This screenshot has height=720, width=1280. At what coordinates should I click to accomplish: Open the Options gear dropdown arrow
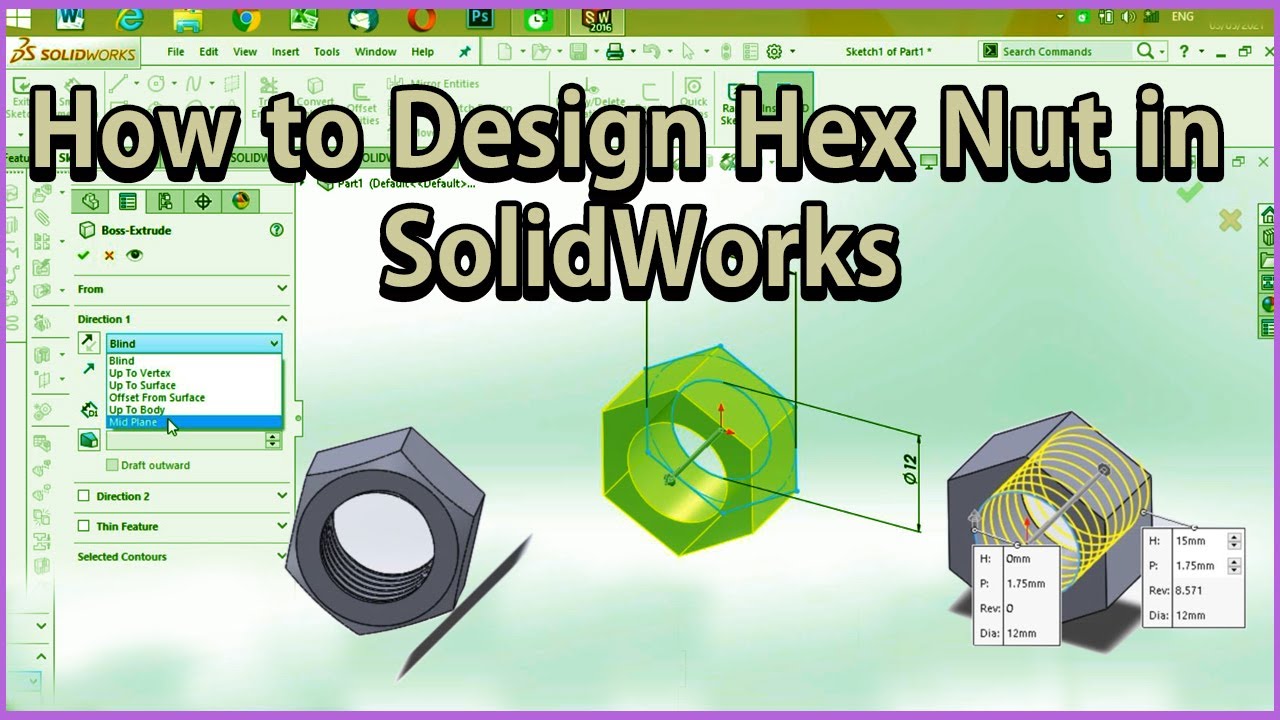(x=792, y=52)
